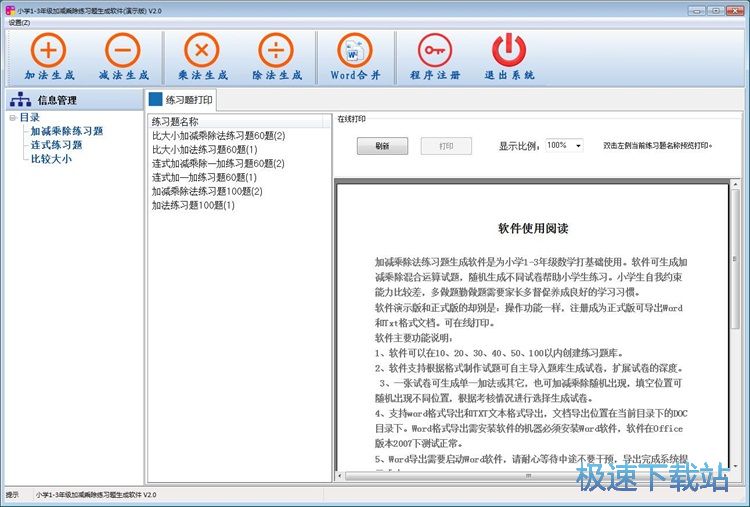
Task: Click status bar text 小学1-3年级加减乘除练习题生成软件 V2.0
Action: click(x=96, y=495)
